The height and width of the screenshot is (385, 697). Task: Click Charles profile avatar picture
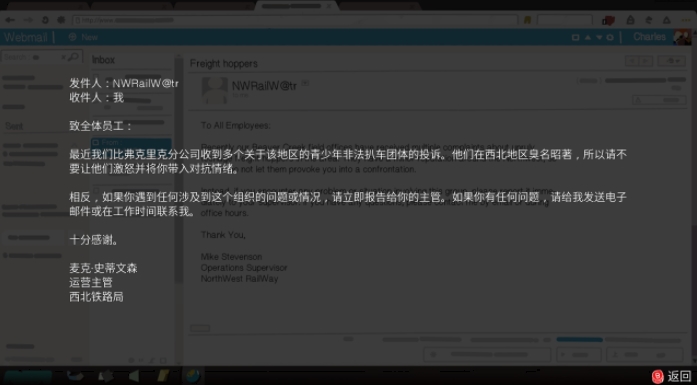coord(682,37)
